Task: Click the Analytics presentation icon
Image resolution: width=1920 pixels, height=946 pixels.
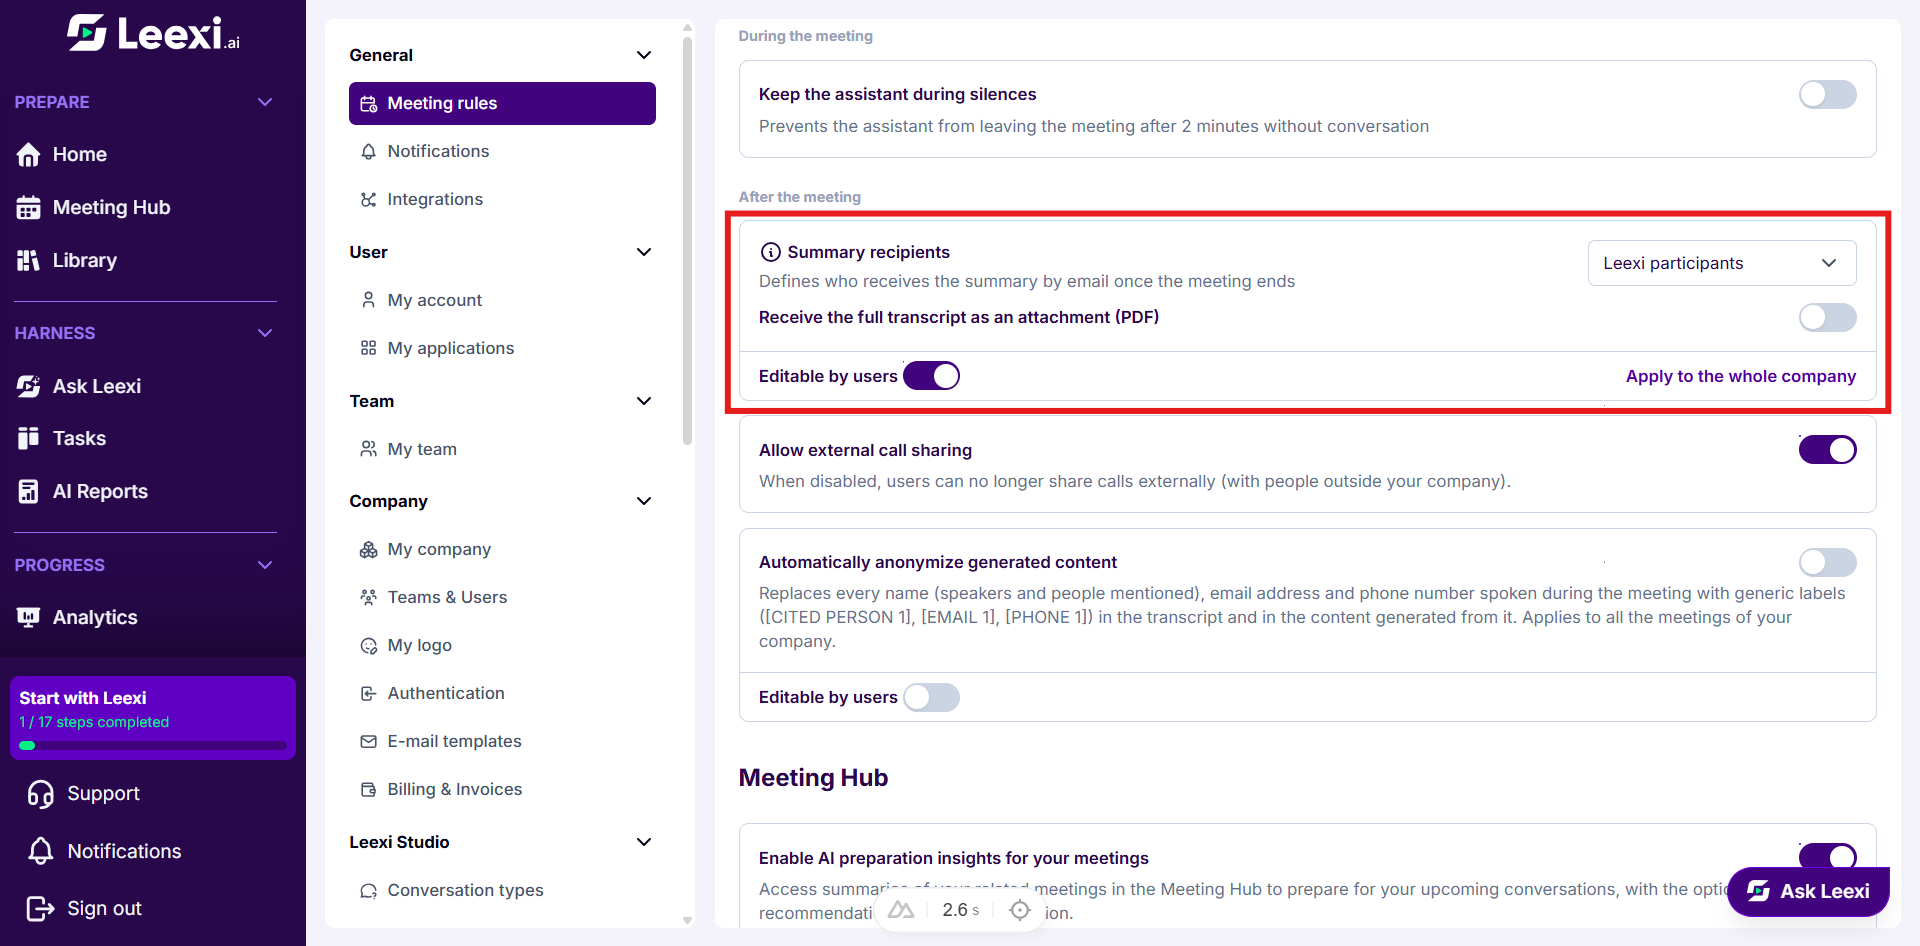Action: [28, 617]
